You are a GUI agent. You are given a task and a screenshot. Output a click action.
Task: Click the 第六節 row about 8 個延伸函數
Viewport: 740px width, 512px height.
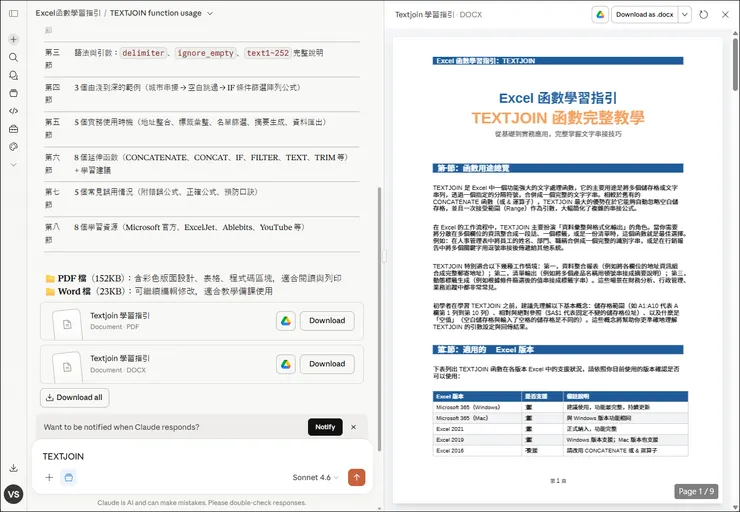(202, 164)
